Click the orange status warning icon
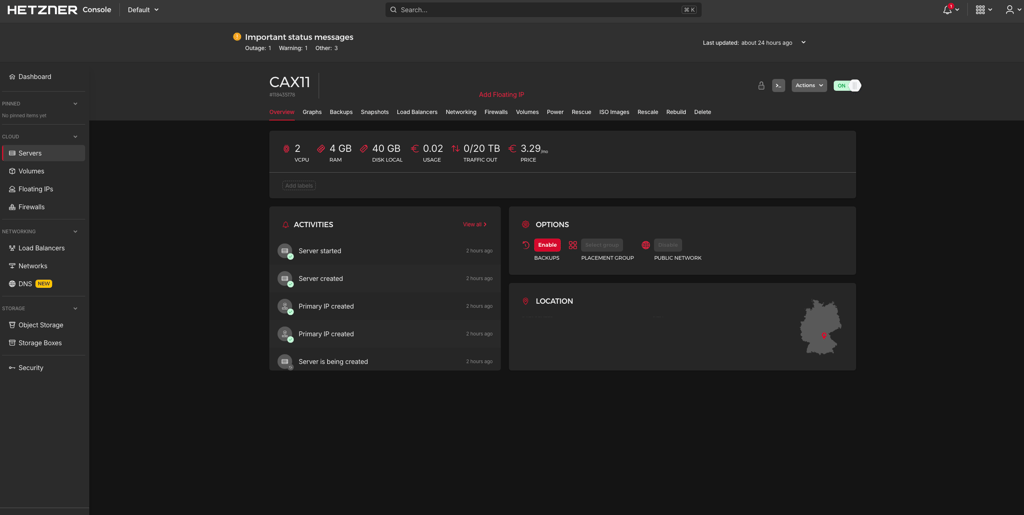The width and height of the screenshot is (1024, 515). click(x=237, y=37)
